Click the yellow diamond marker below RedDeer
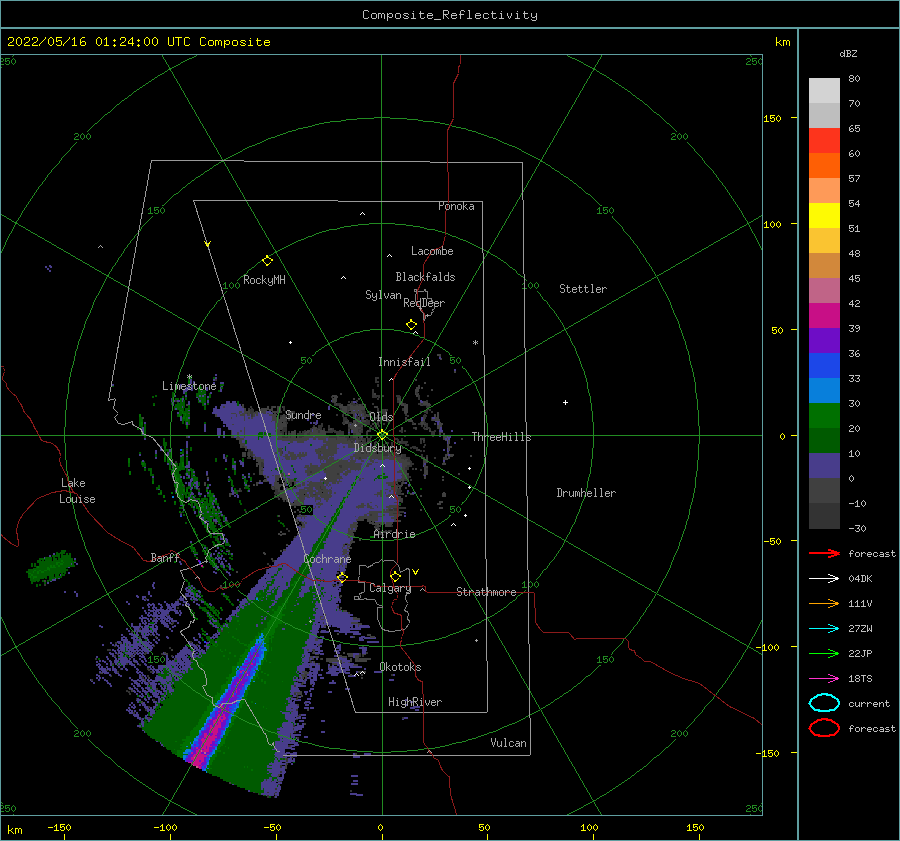Viewport: 900px width, 841px height. [x=411, y=325]
